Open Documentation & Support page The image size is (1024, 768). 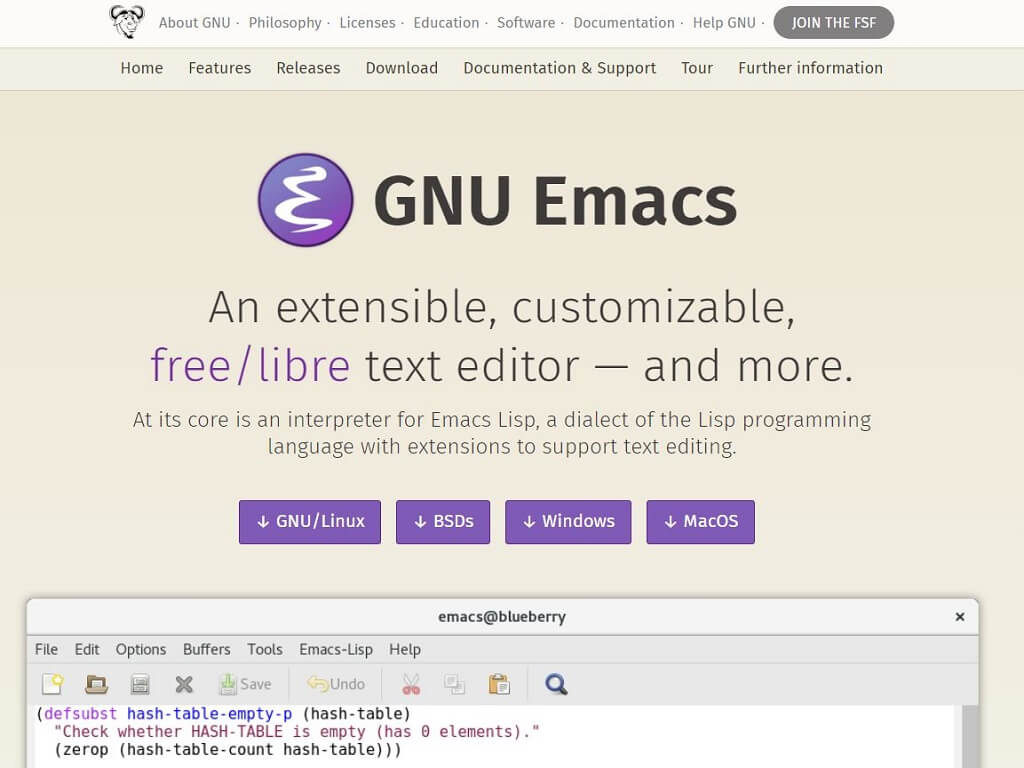point(560,68)
